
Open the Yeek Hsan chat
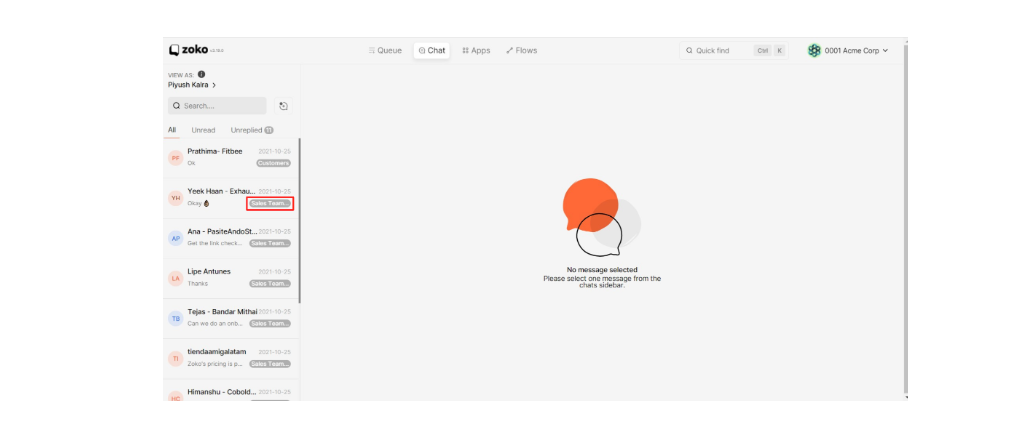pyautogui.click(x=231, y=197)
